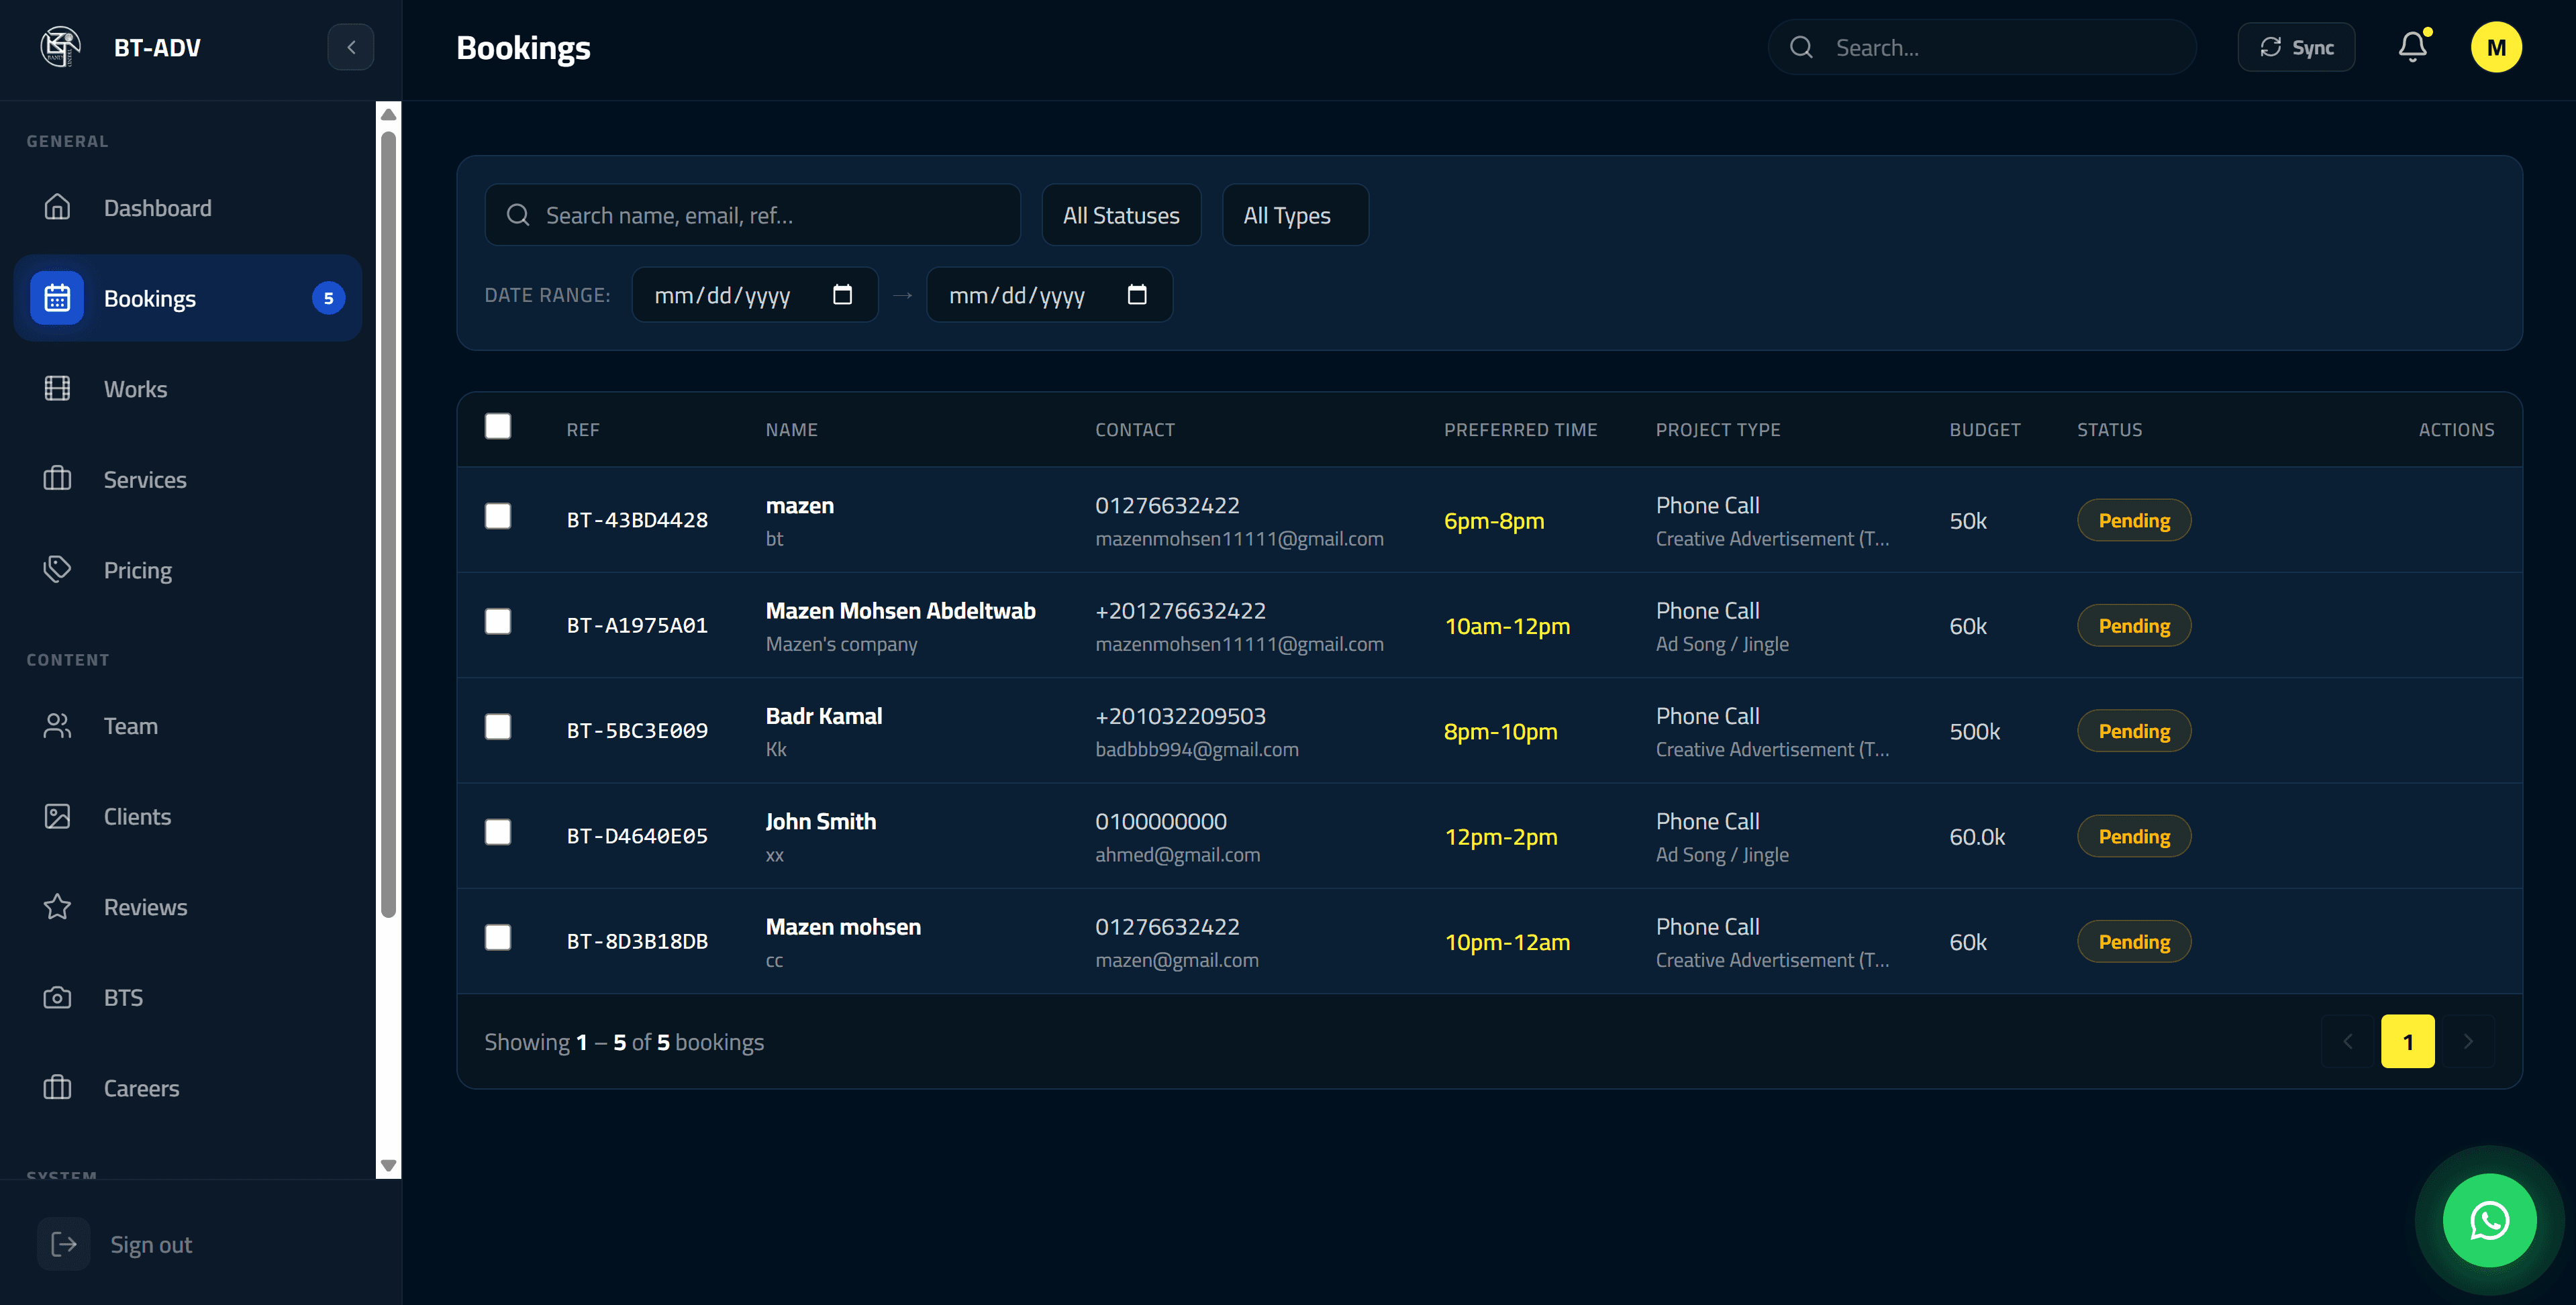
Task: Open the Works section
Action: [188, 389]
